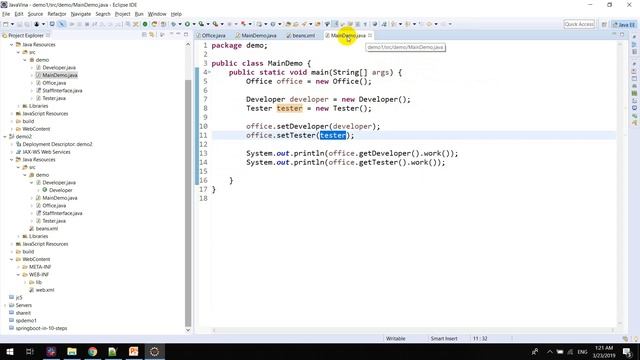
Task: Collapse the WEB-INF folder
Action: pos(18,275)
